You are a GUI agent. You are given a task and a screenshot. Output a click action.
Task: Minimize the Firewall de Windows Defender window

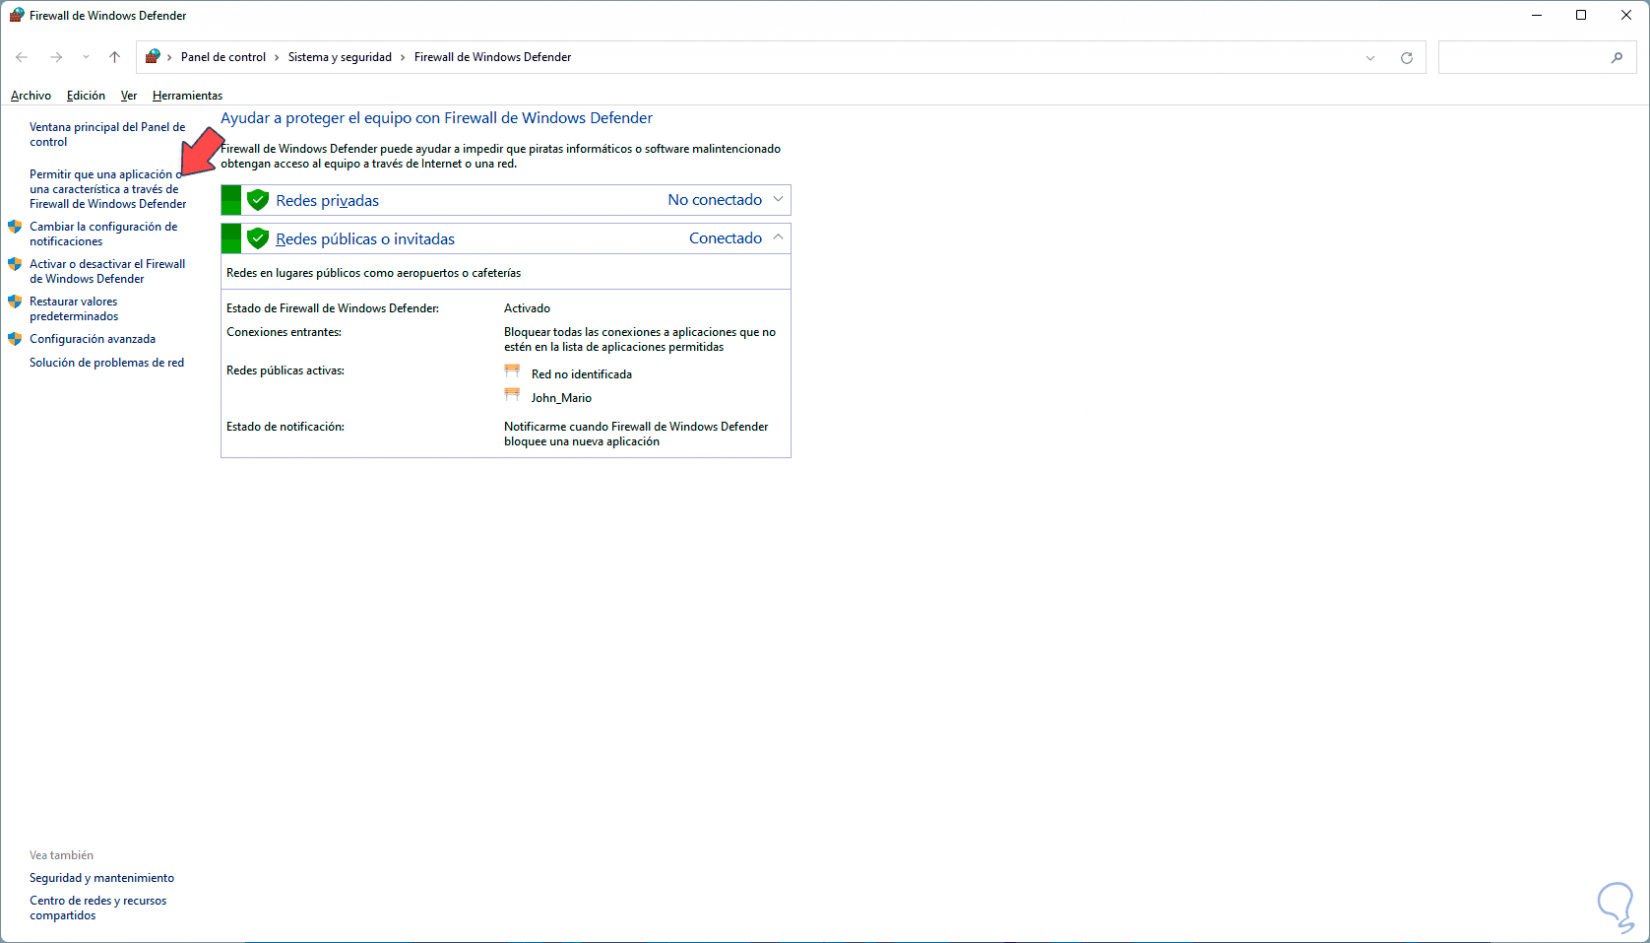1537,15
